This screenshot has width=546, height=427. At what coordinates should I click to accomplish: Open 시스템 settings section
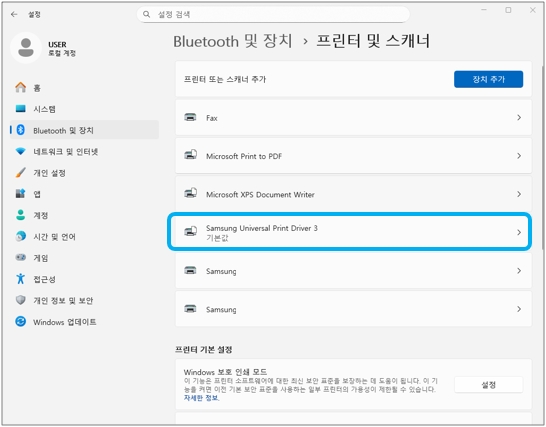tap(84, 109)
